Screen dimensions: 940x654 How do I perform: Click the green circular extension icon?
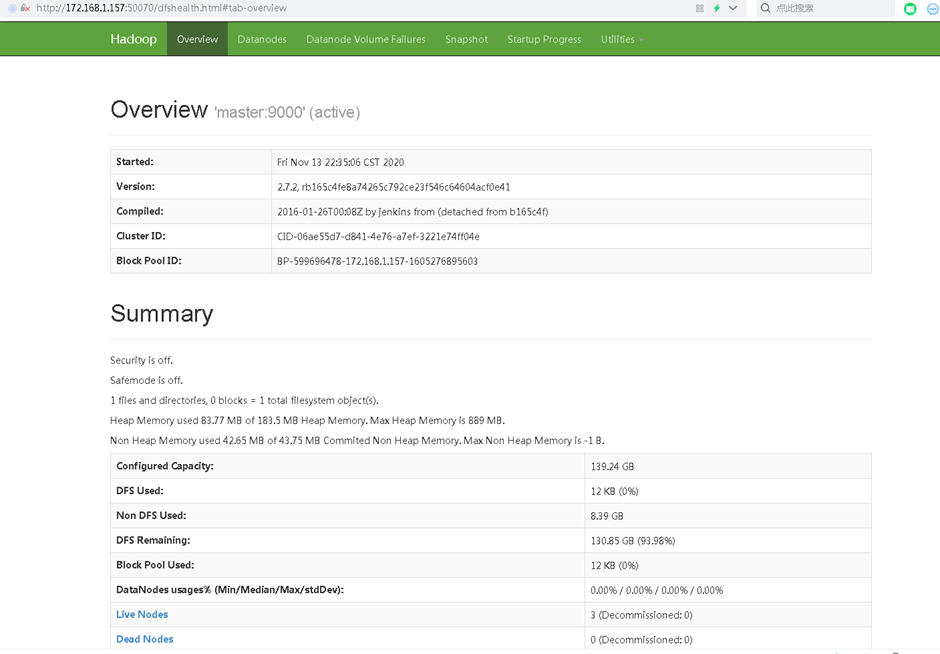(x=910, y=8)
